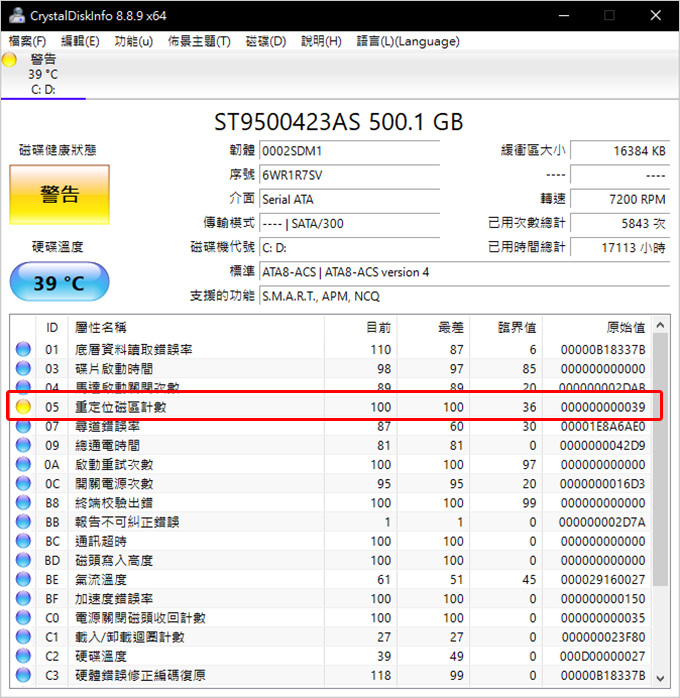Click the blue status icon for attribute 0C
Image resolution: width=680 pixels, height=698 pixels.
click(x=23, y=483)
